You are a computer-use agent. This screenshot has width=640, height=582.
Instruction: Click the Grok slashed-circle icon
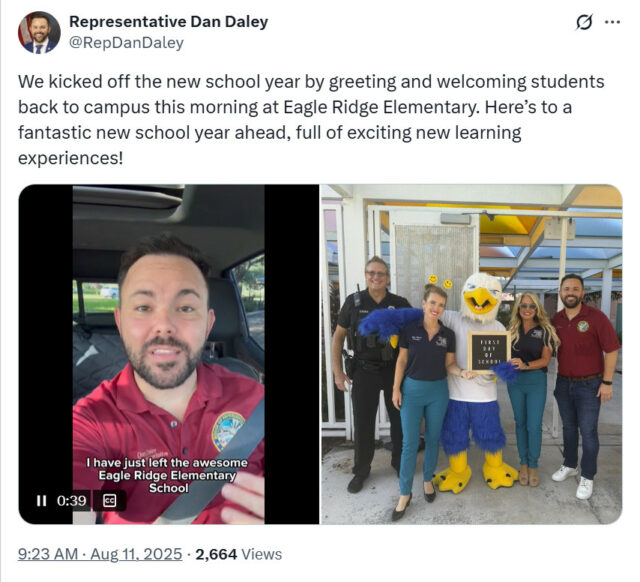pyautogui.click(x=584, y=22)
